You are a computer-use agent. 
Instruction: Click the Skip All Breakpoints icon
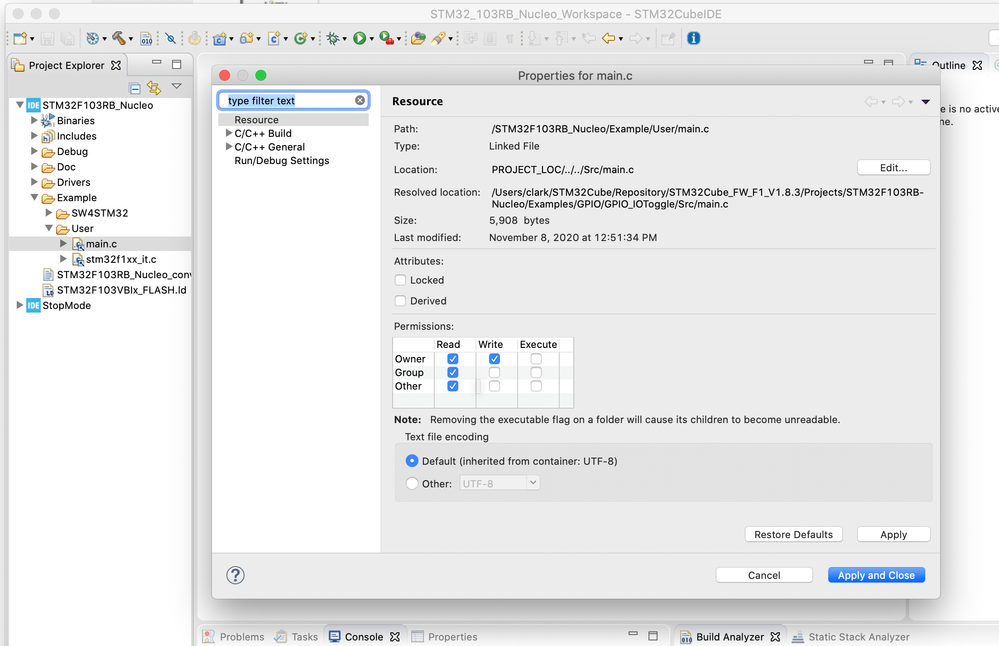click(x=170, y=39)
